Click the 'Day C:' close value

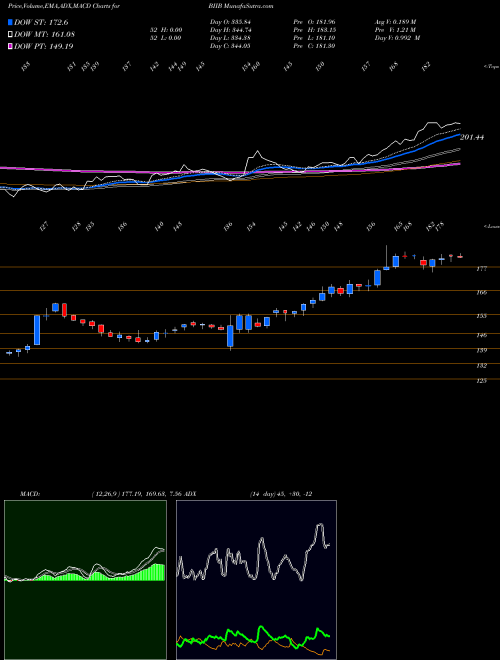(230, 46)
